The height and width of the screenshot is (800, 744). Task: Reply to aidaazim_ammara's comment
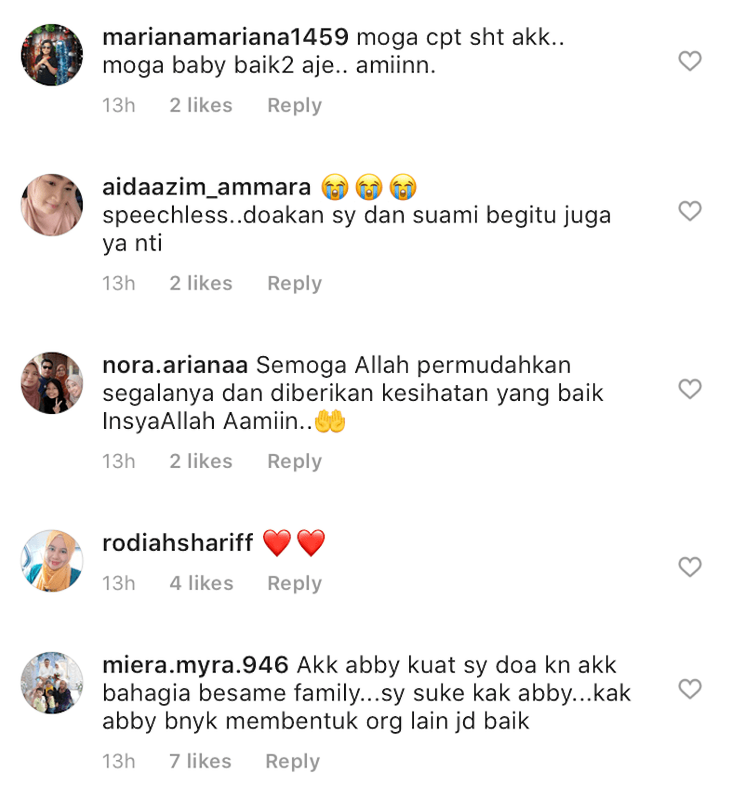[294, 284]
